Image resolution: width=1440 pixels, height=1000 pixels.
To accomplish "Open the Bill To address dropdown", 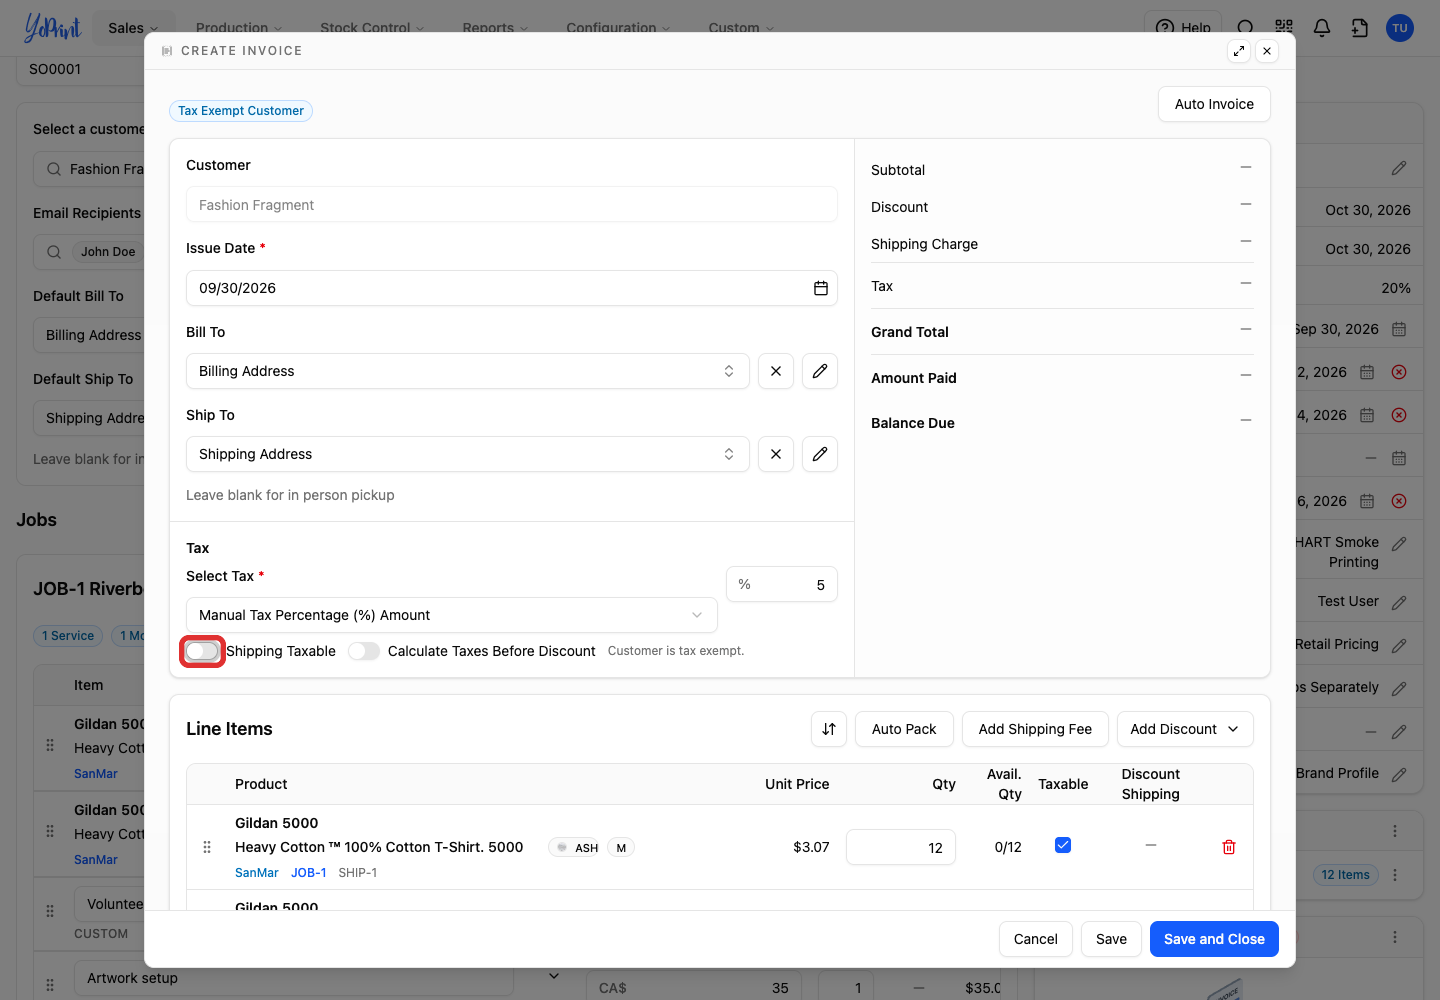I will coord(468,371).
